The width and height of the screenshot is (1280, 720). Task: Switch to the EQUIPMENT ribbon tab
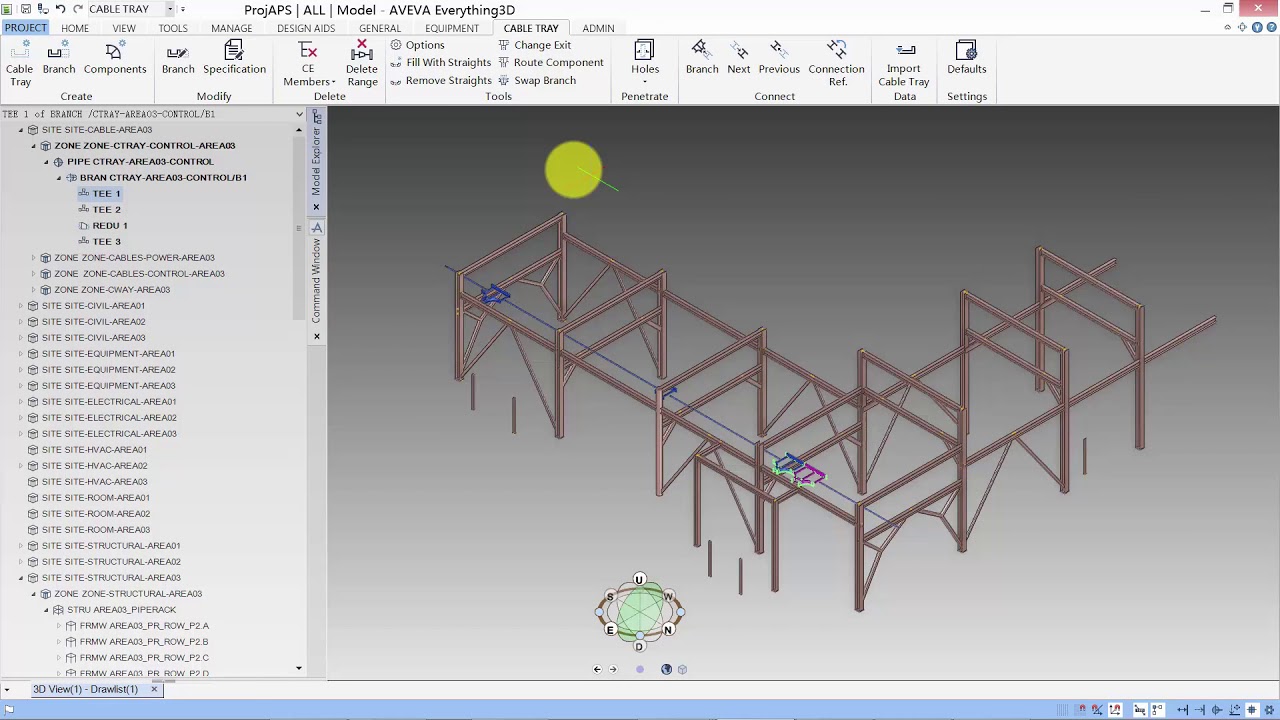452,28
